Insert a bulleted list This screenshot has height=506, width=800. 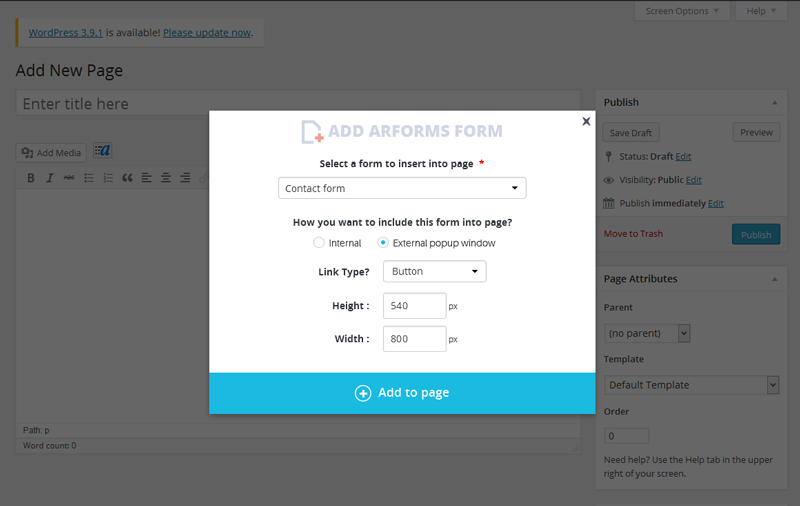point(89,178)
